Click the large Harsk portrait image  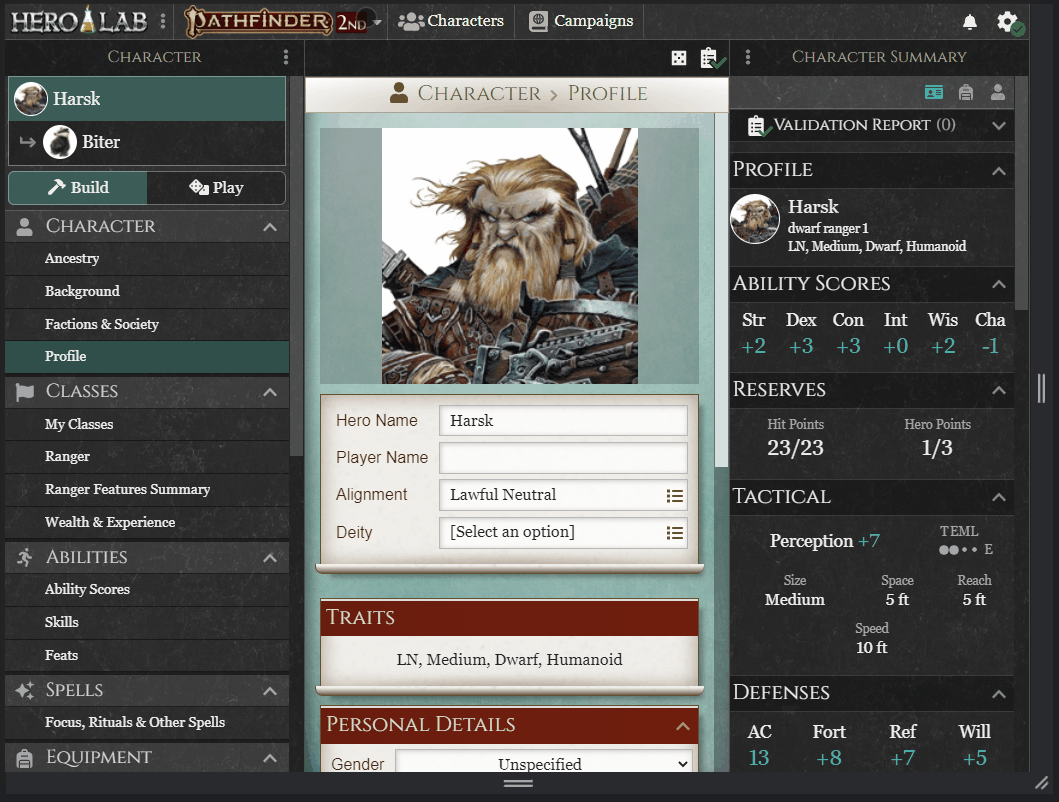pos(510,256)
